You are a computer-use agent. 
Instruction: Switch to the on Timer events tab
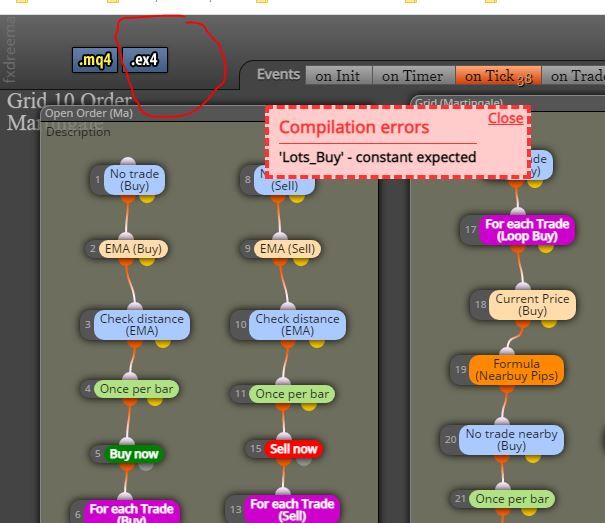pyautogui.click(x=413, y=76)
